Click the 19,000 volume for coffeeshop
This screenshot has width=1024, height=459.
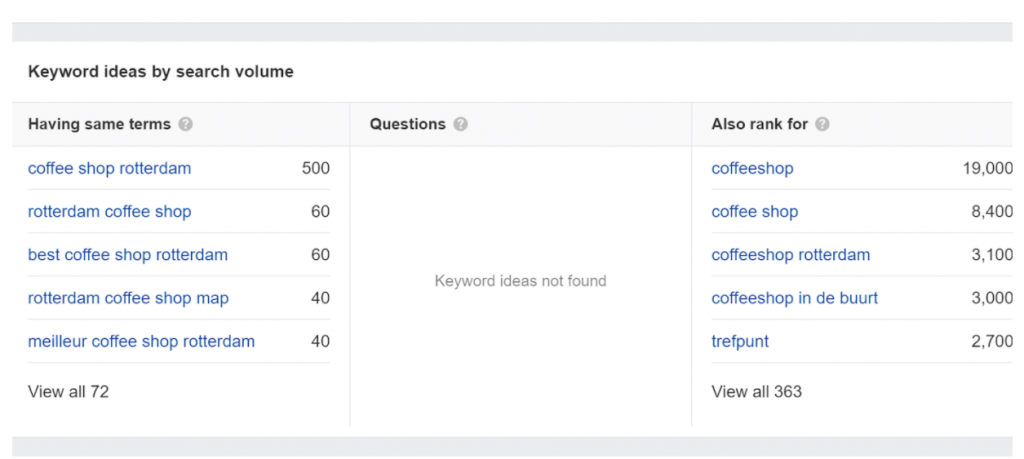coord(987,168)
